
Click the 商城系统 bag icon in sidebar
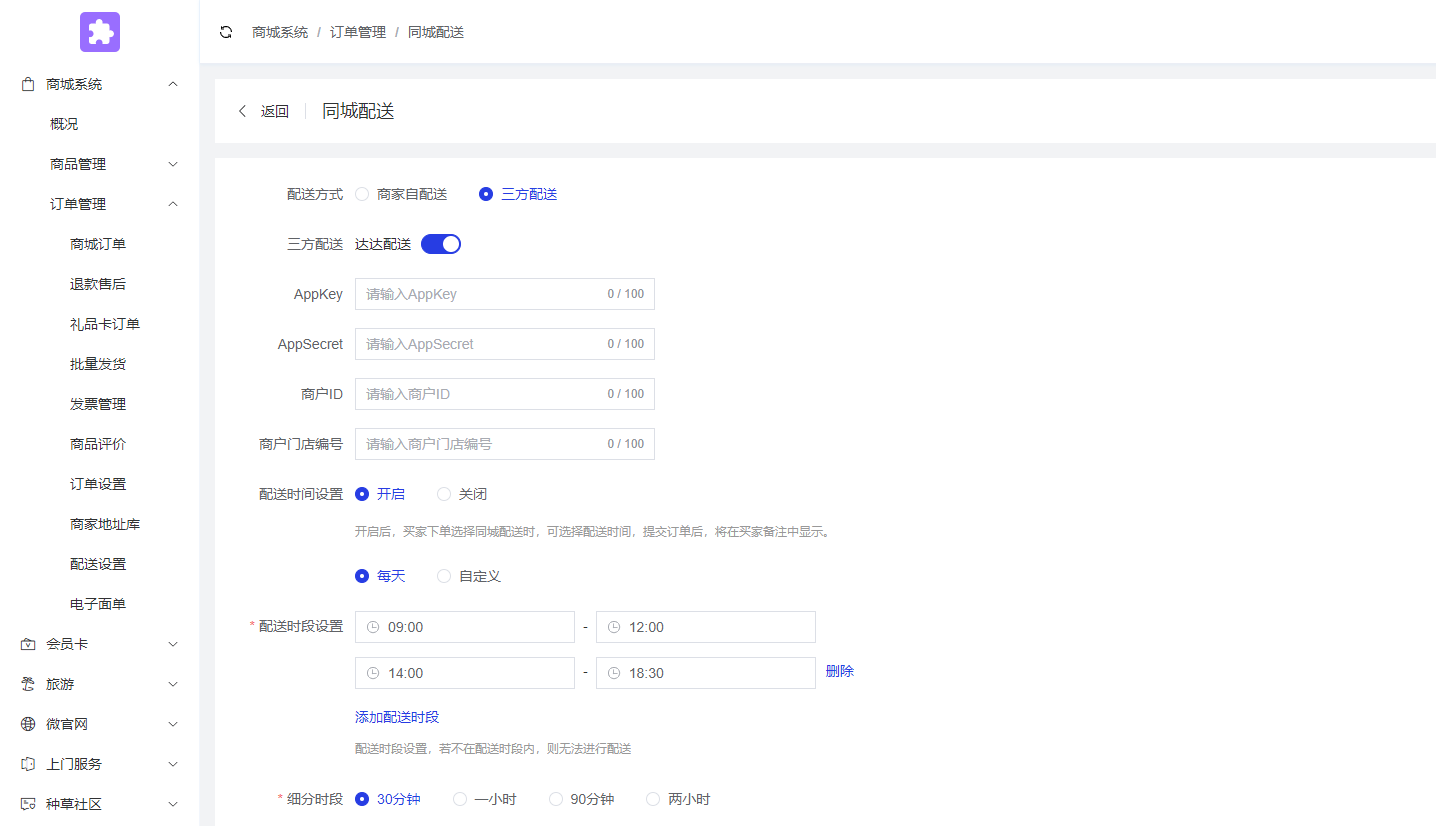[27, 83]
